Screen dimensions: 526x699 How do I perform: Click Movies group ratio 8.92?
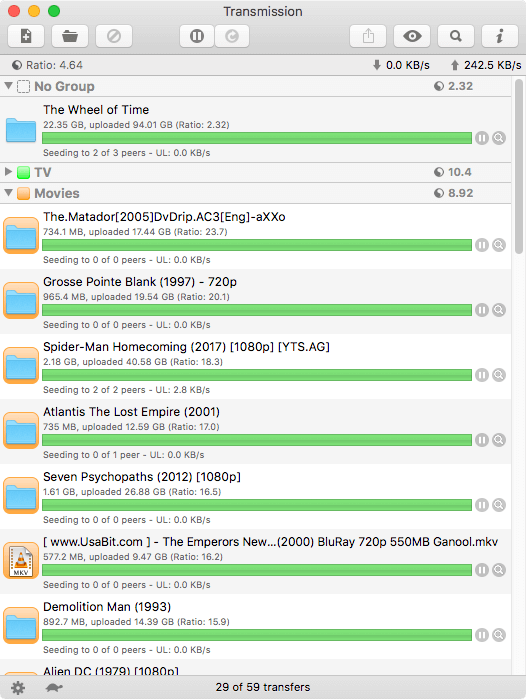[461, 193]
